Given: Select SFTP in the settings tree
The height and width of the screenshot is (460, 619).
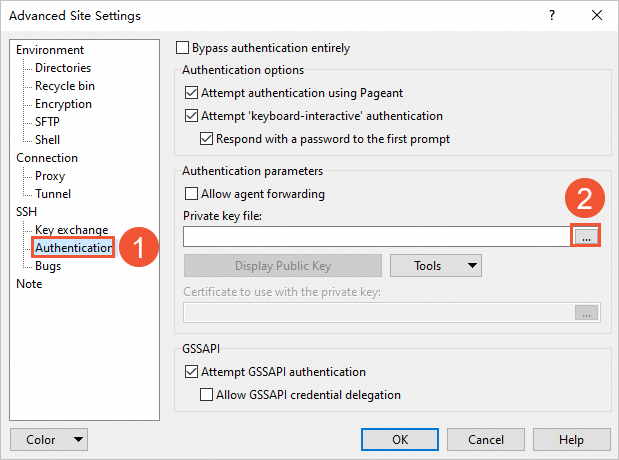Looking at the screenshot, I should (47, 122).
